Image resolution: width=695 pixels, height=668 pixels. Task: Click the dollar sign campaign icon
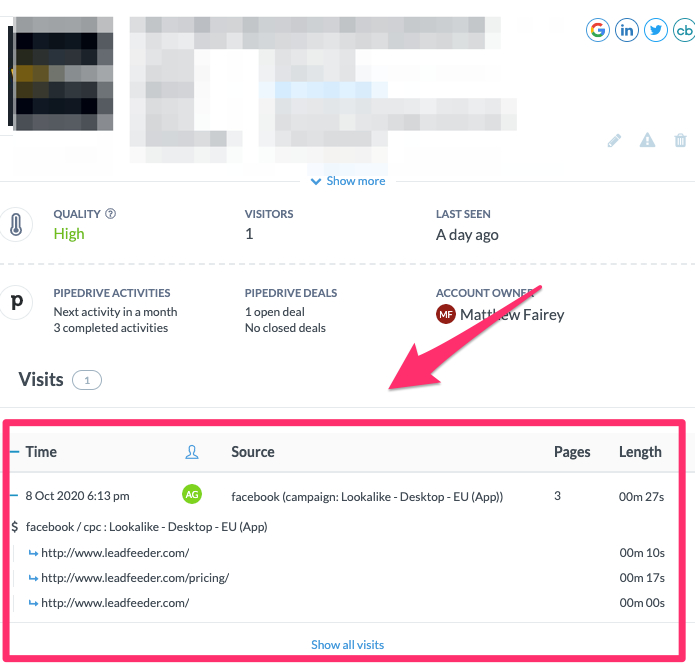(x=15, y=527)
